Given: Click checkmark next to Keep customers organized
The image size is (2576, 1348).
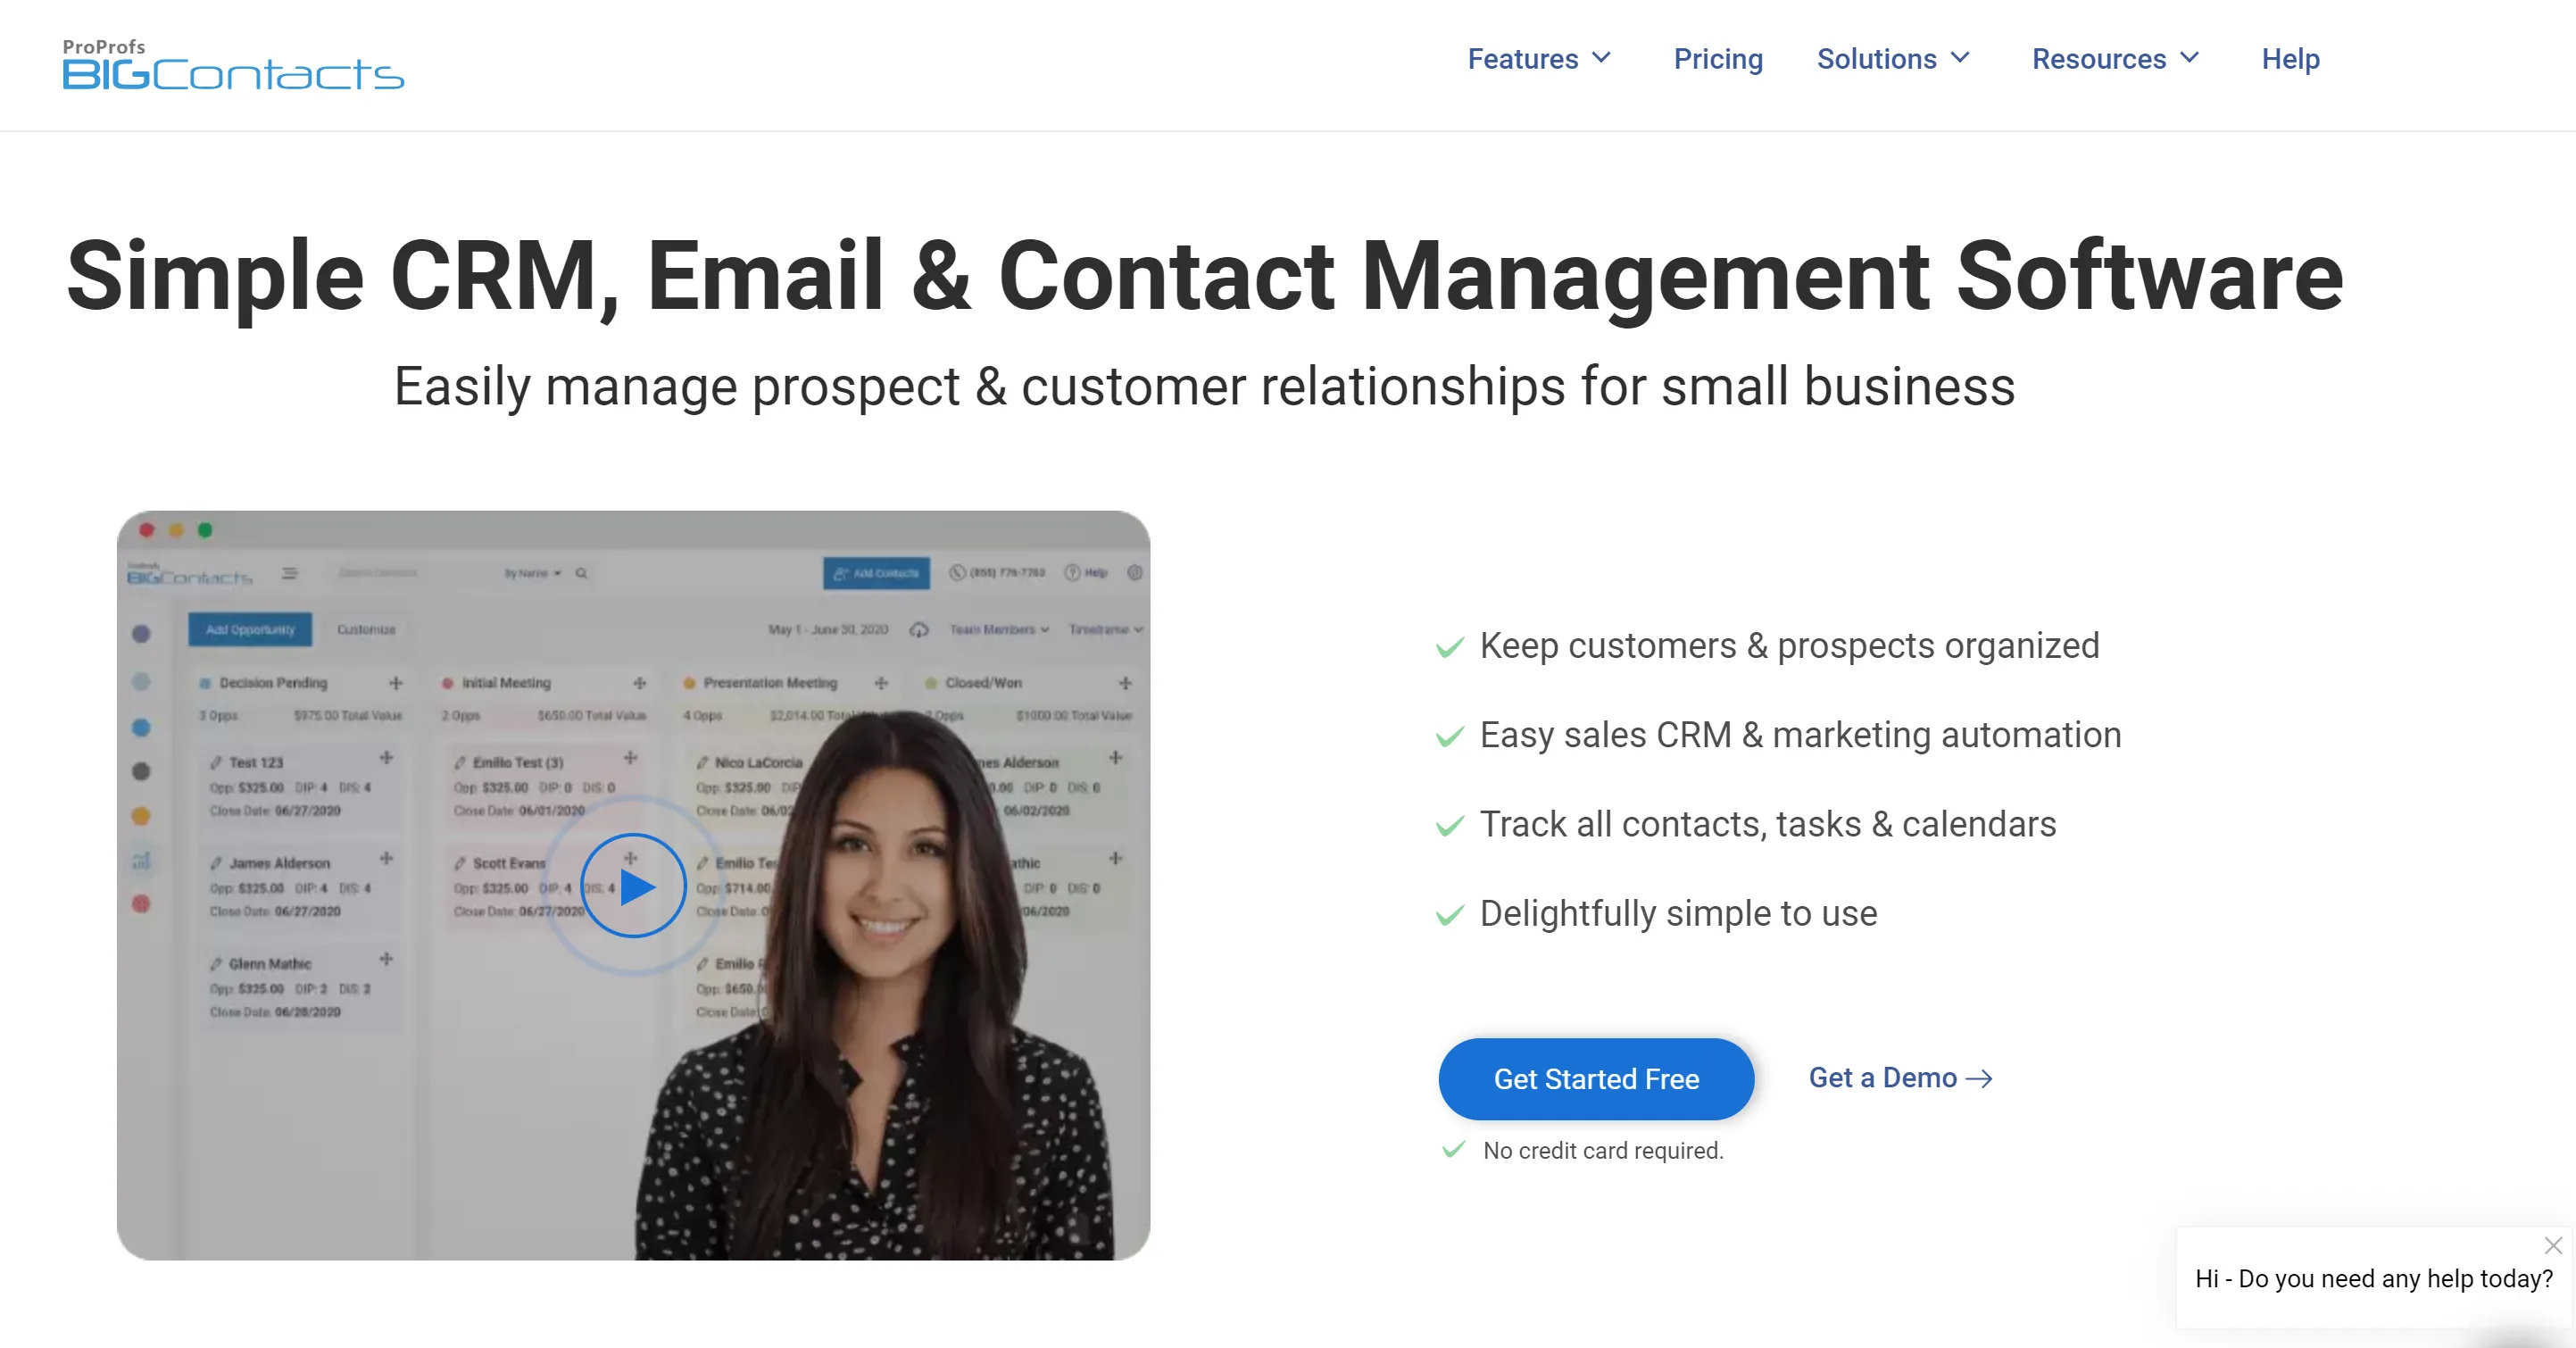Looking at the screenshot, I should [x=1450, y=647].
